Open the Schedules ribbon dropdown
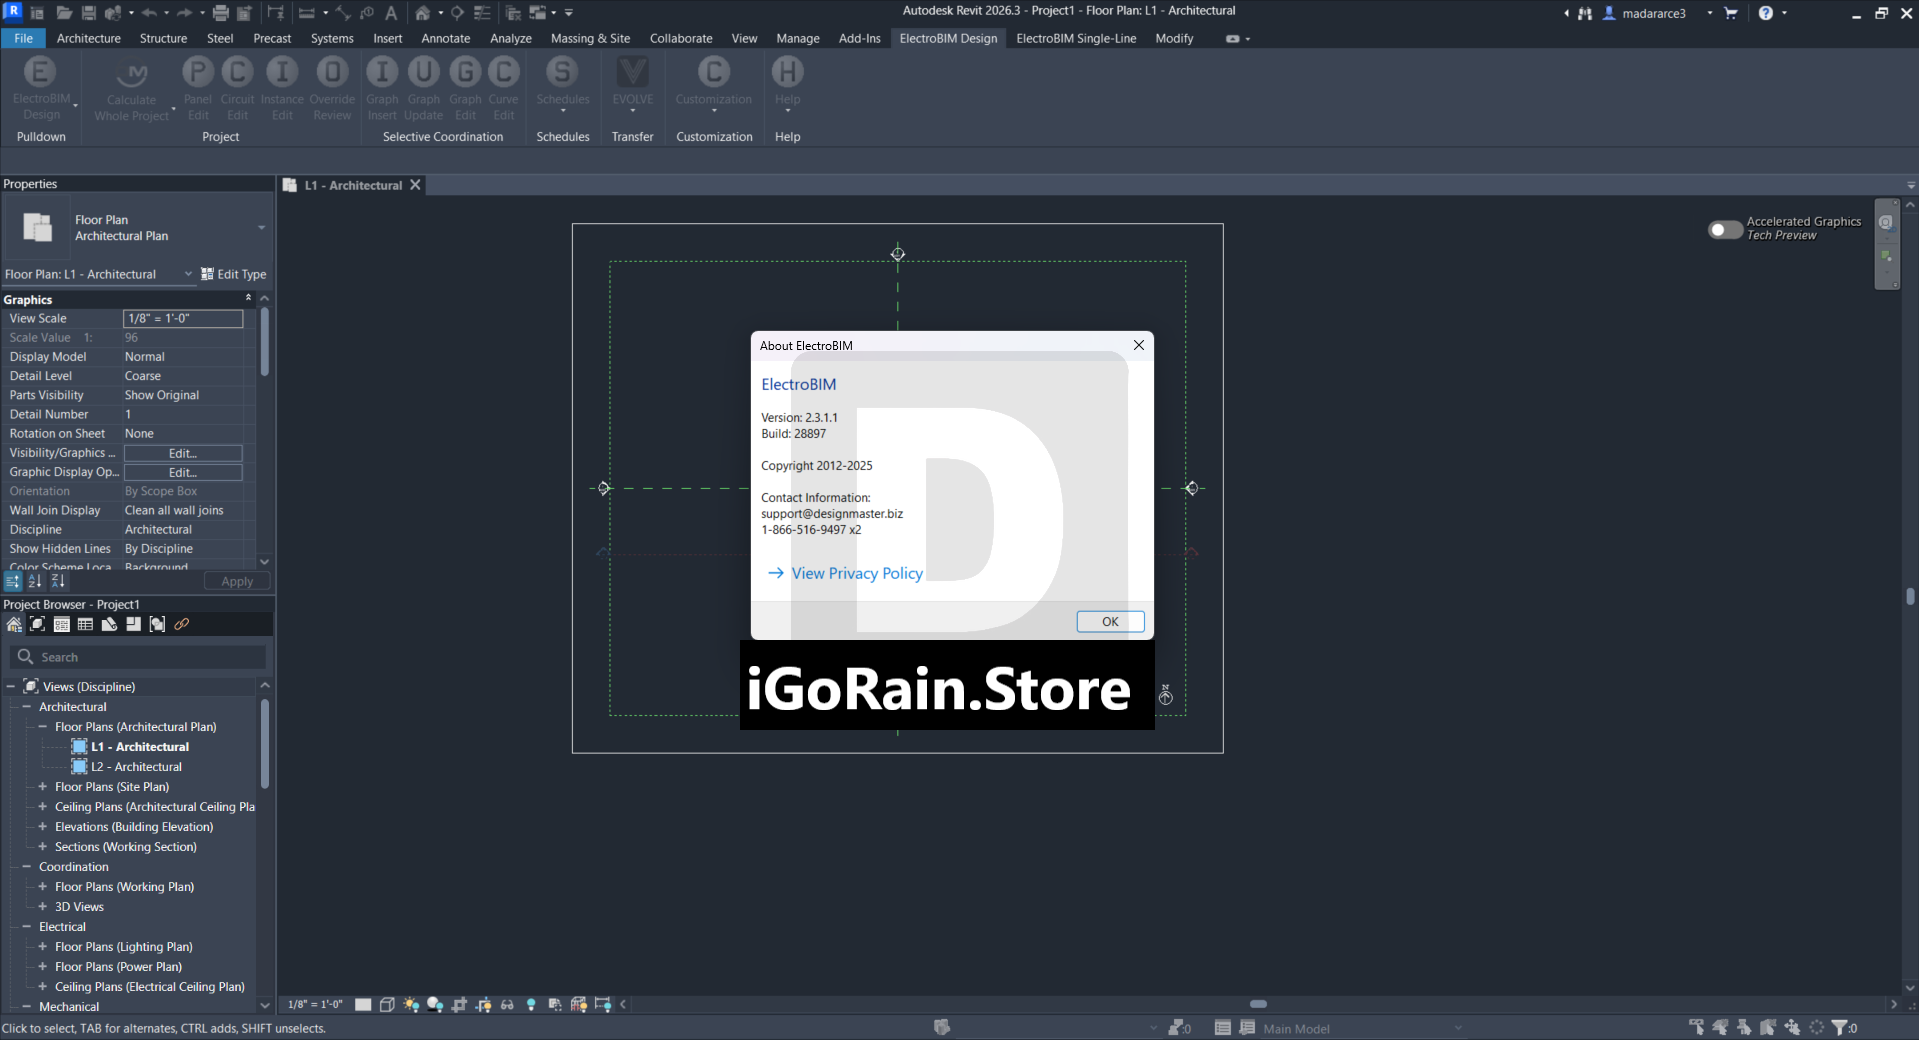Screen dimensions: 1920x1040 pyautogui.click(x=563, y=85)
